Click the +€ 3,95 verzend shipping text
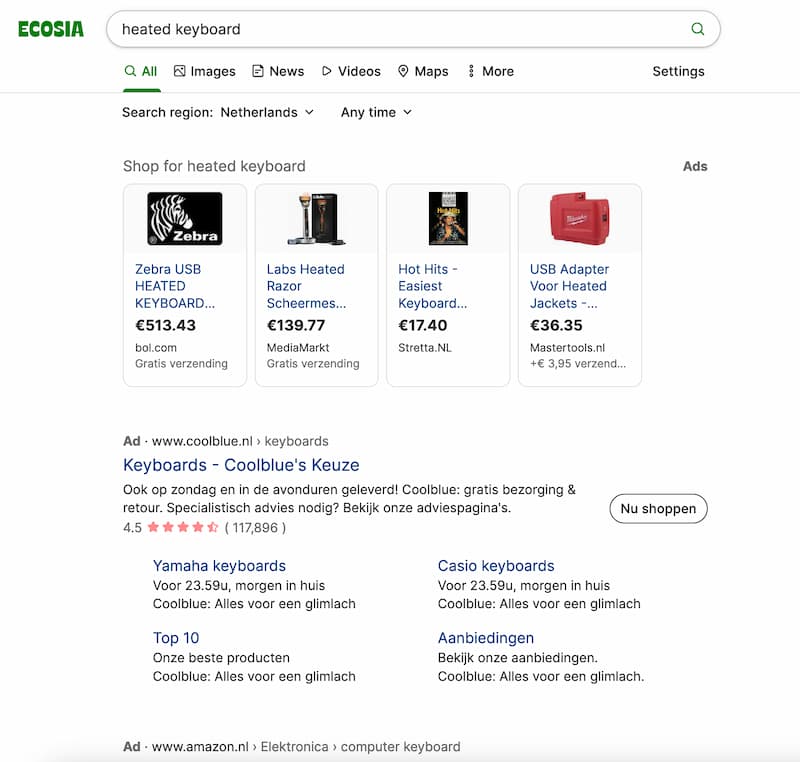The image size is (800, 762). pyautogui.click(x=578, y=364)
